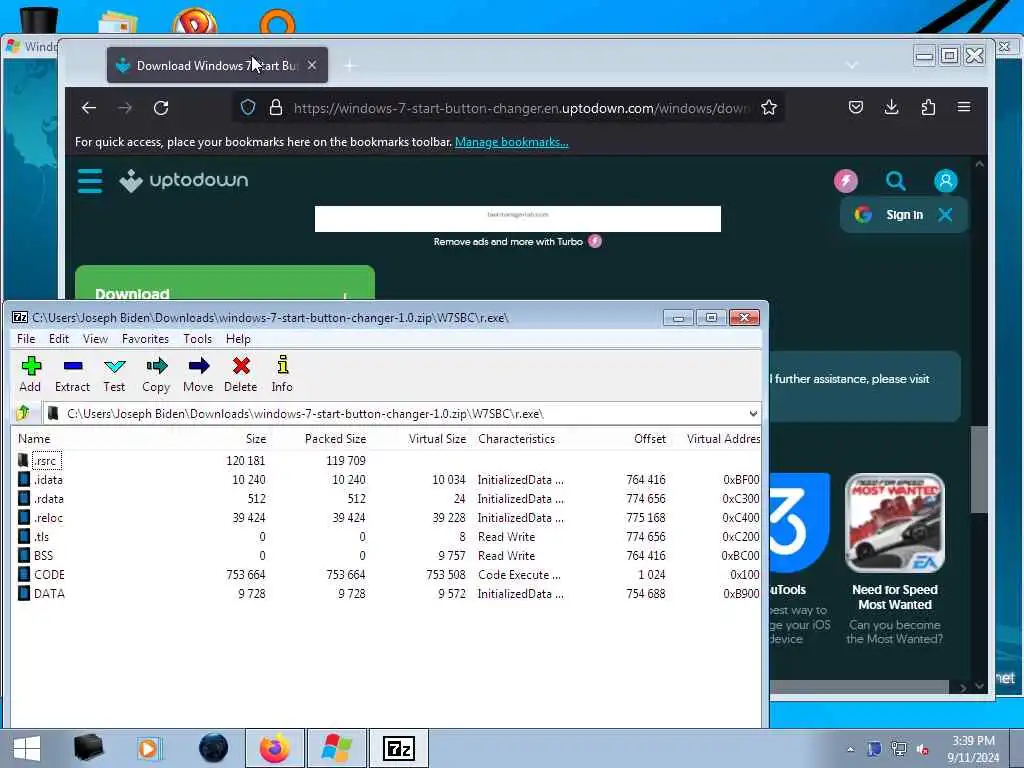Screen dimensions: 1024x768
Task: Dismiss the Sign in popup
Action: 945,214
